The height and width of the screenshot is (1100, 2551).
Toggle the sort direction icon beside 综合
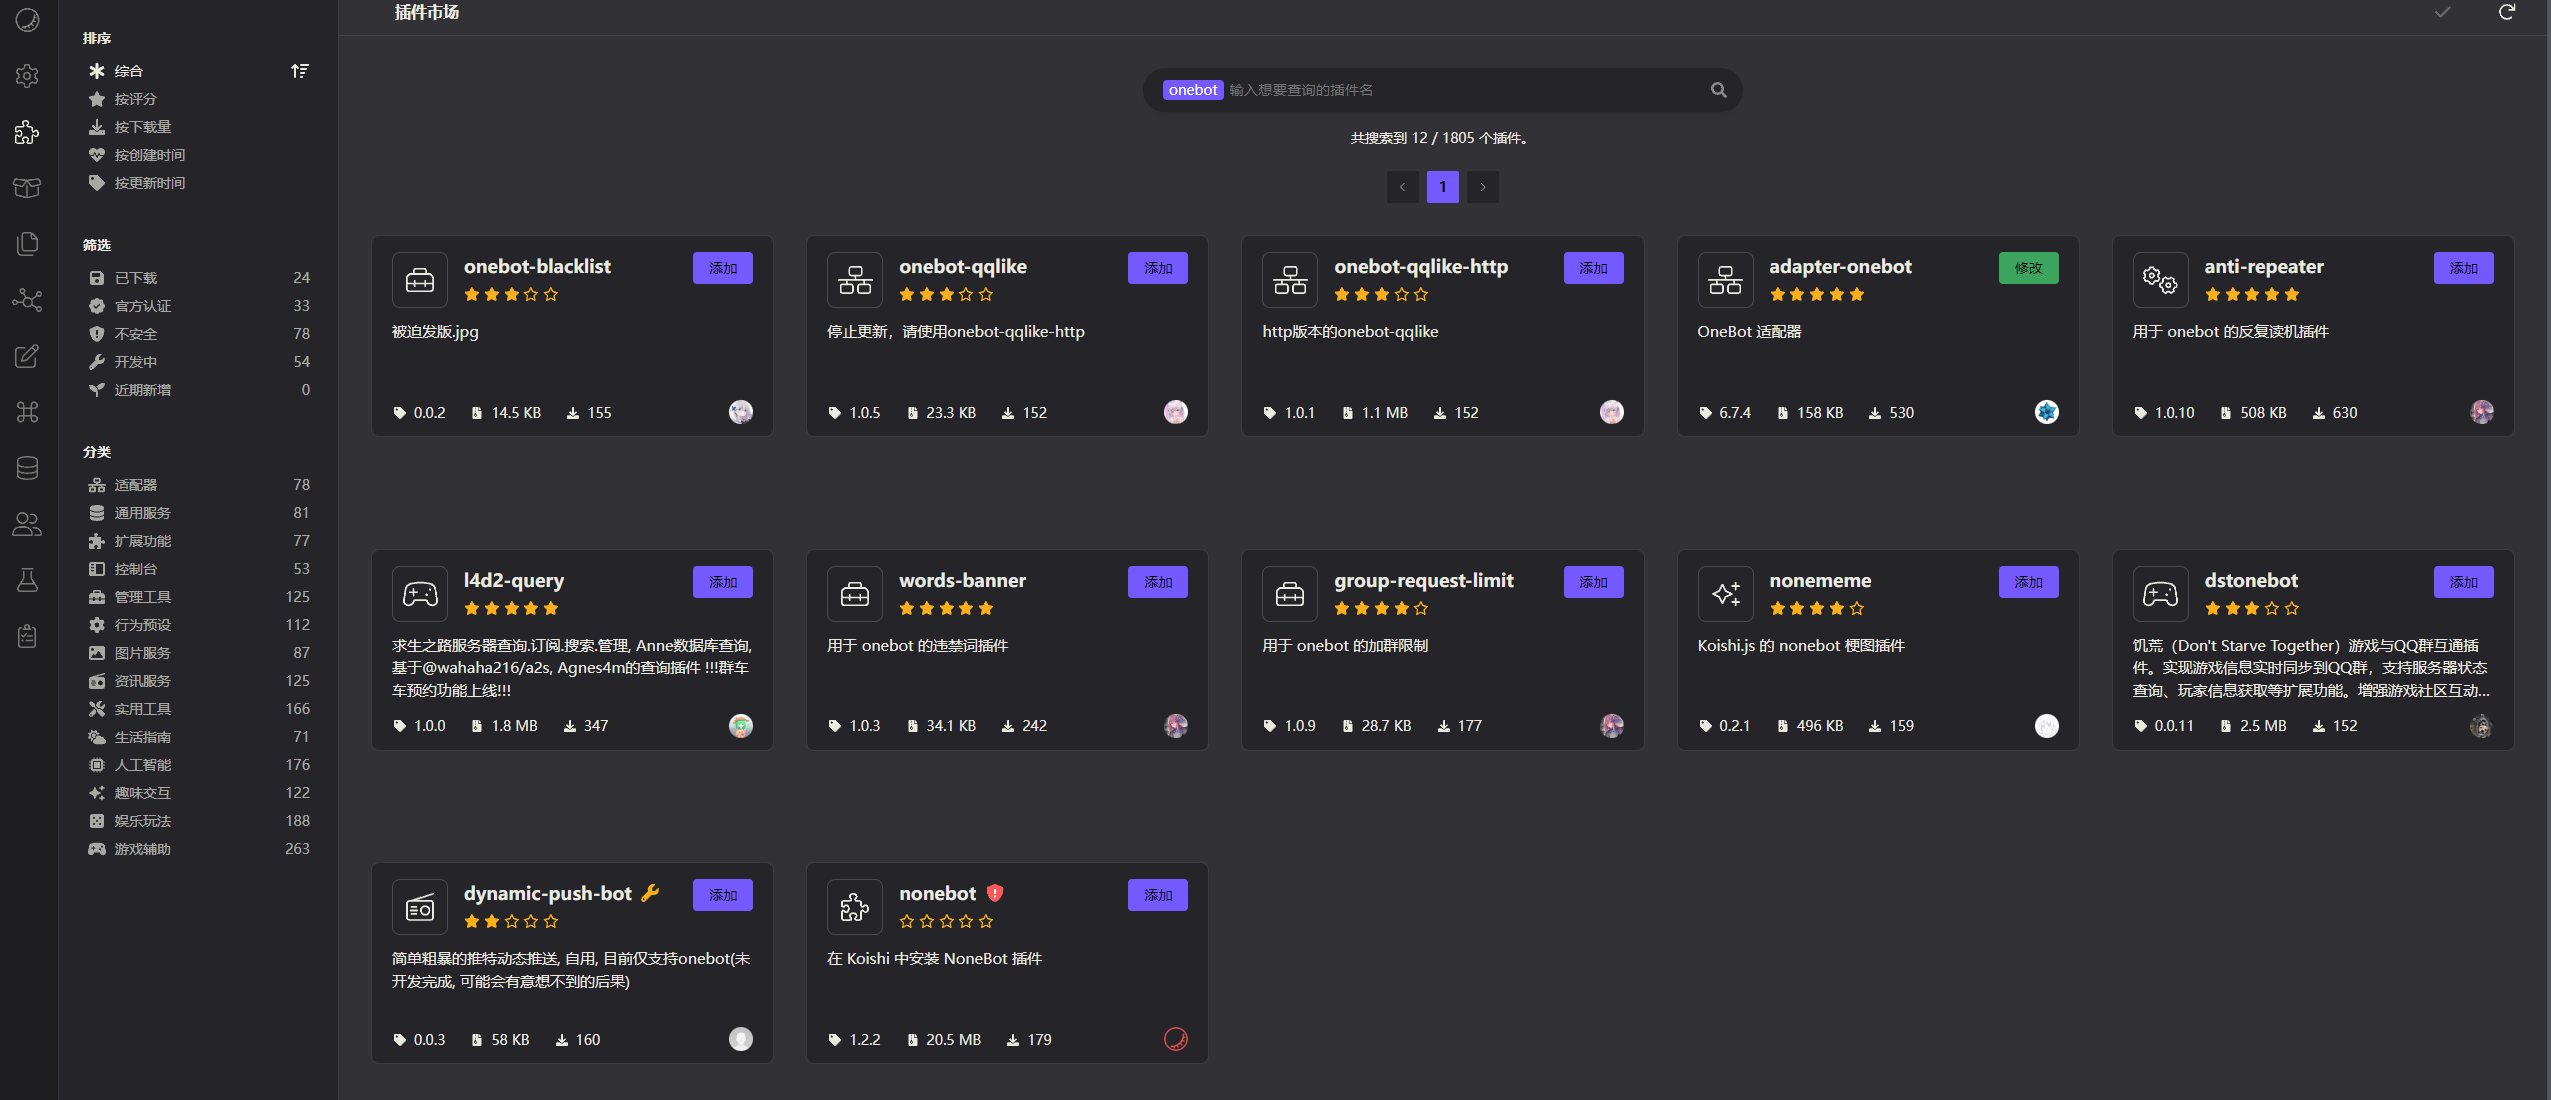[x=299, y=71]
